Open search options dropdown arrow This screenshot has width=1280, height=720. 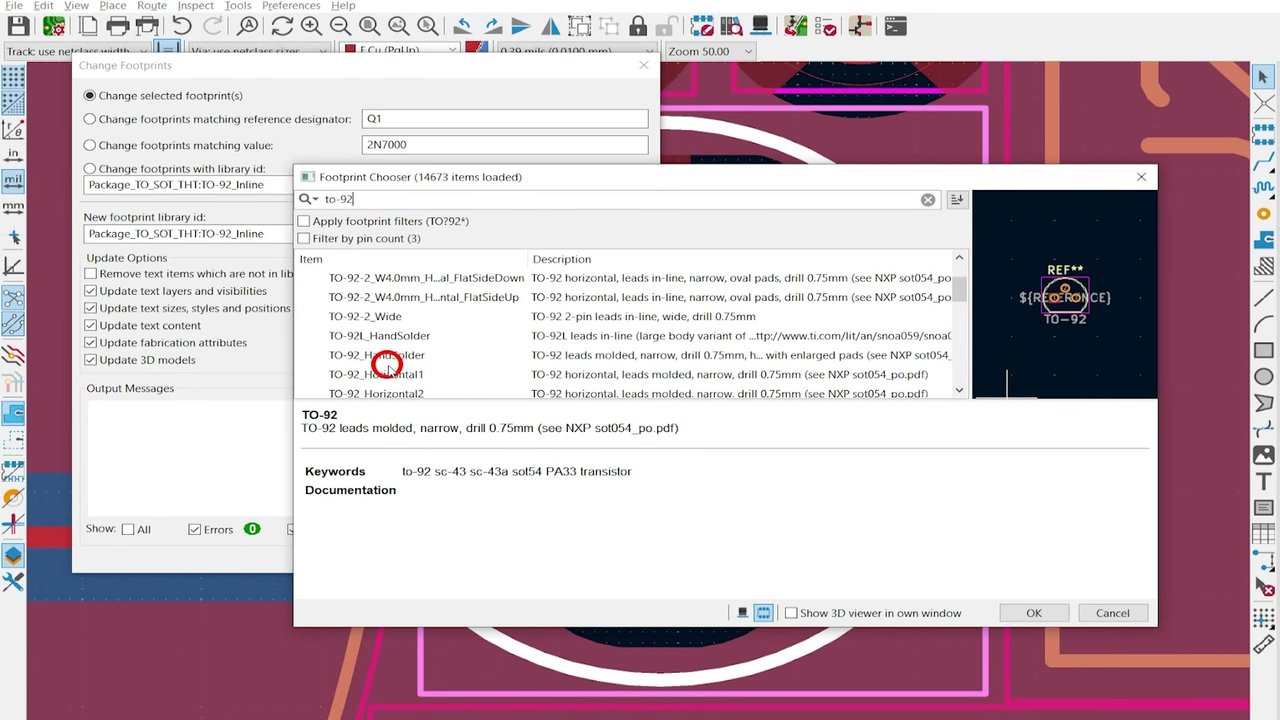coord(308,199)
